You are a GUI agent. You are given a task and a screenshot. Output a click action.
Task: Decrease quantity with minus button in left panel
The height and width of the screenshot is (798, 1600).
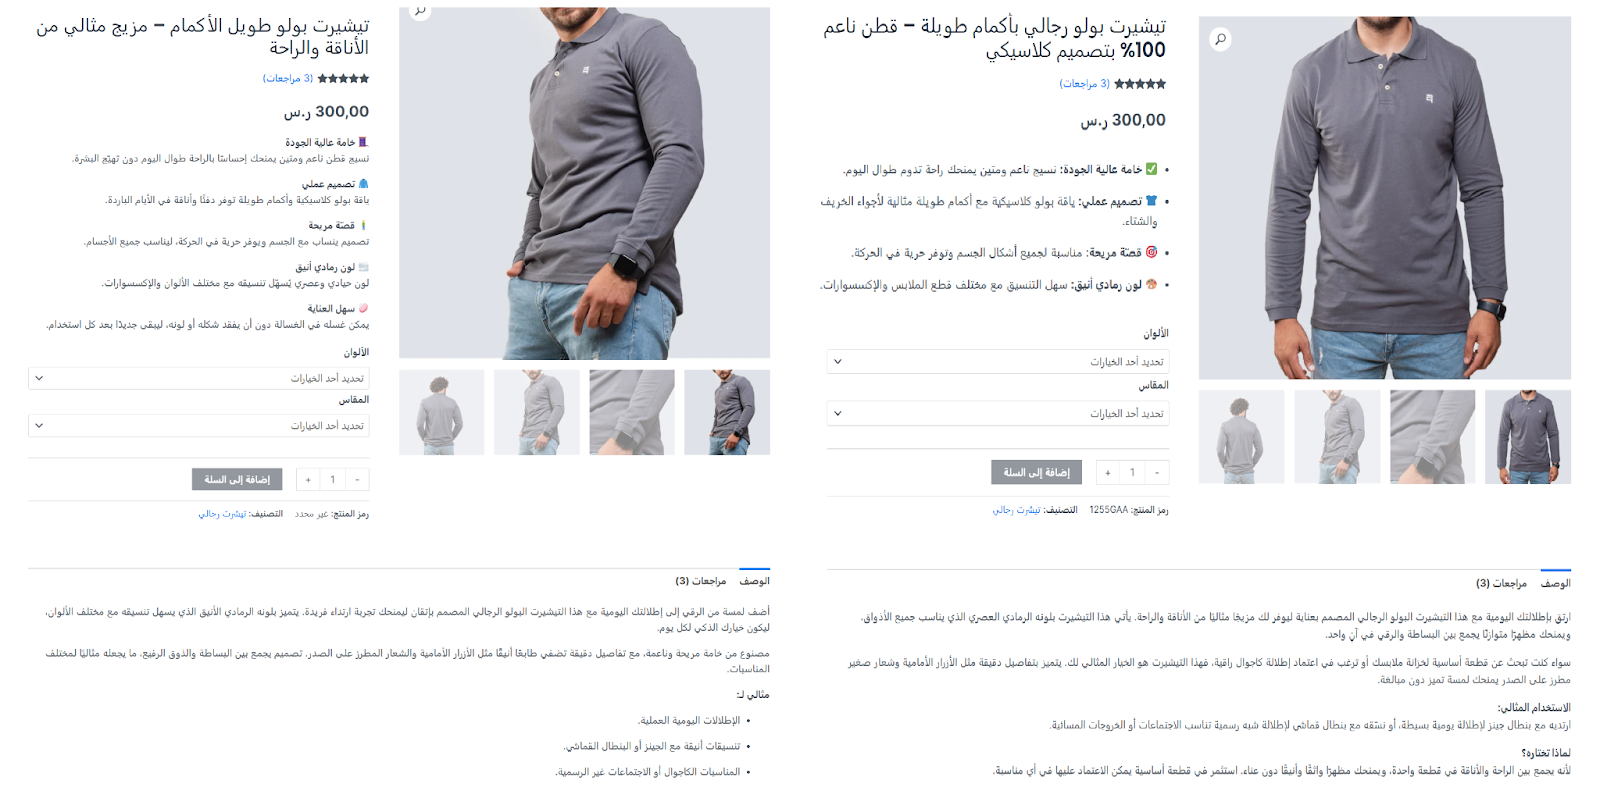coord(357,480)
